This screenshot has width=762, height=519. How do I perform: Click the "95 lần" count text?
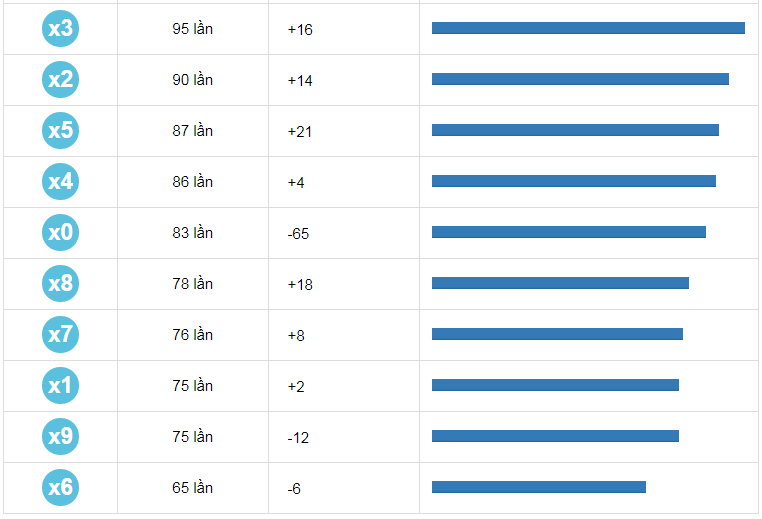(192, 29)
